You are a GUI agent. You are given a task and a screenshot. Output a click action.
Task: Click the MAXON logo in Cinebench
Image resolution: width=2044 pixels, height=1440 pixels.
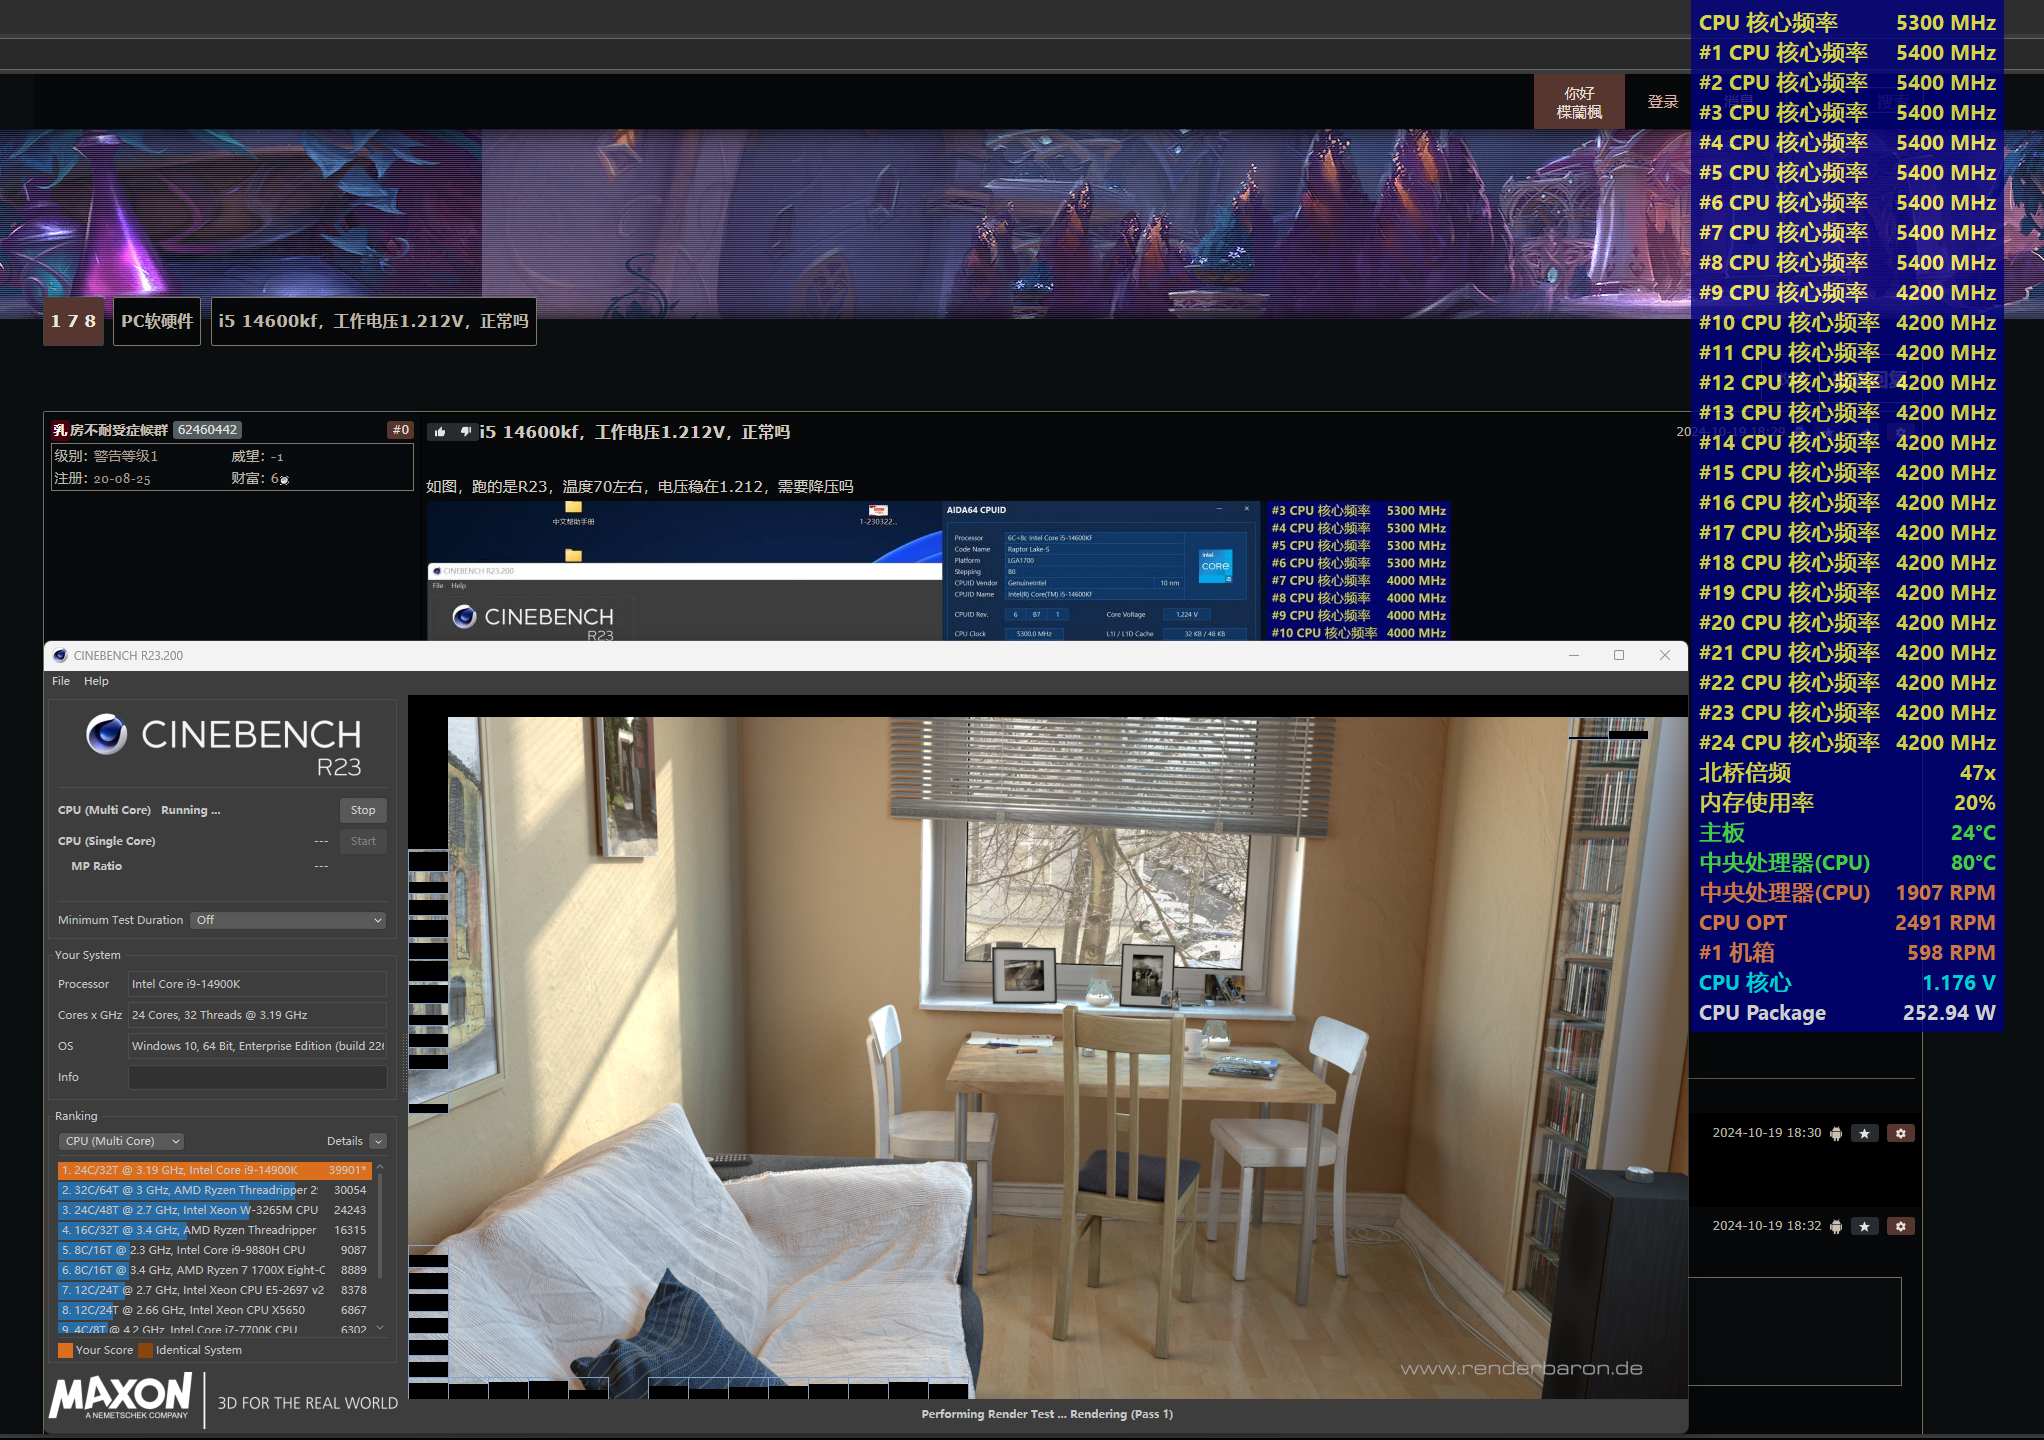click(x=121, y=1395)
